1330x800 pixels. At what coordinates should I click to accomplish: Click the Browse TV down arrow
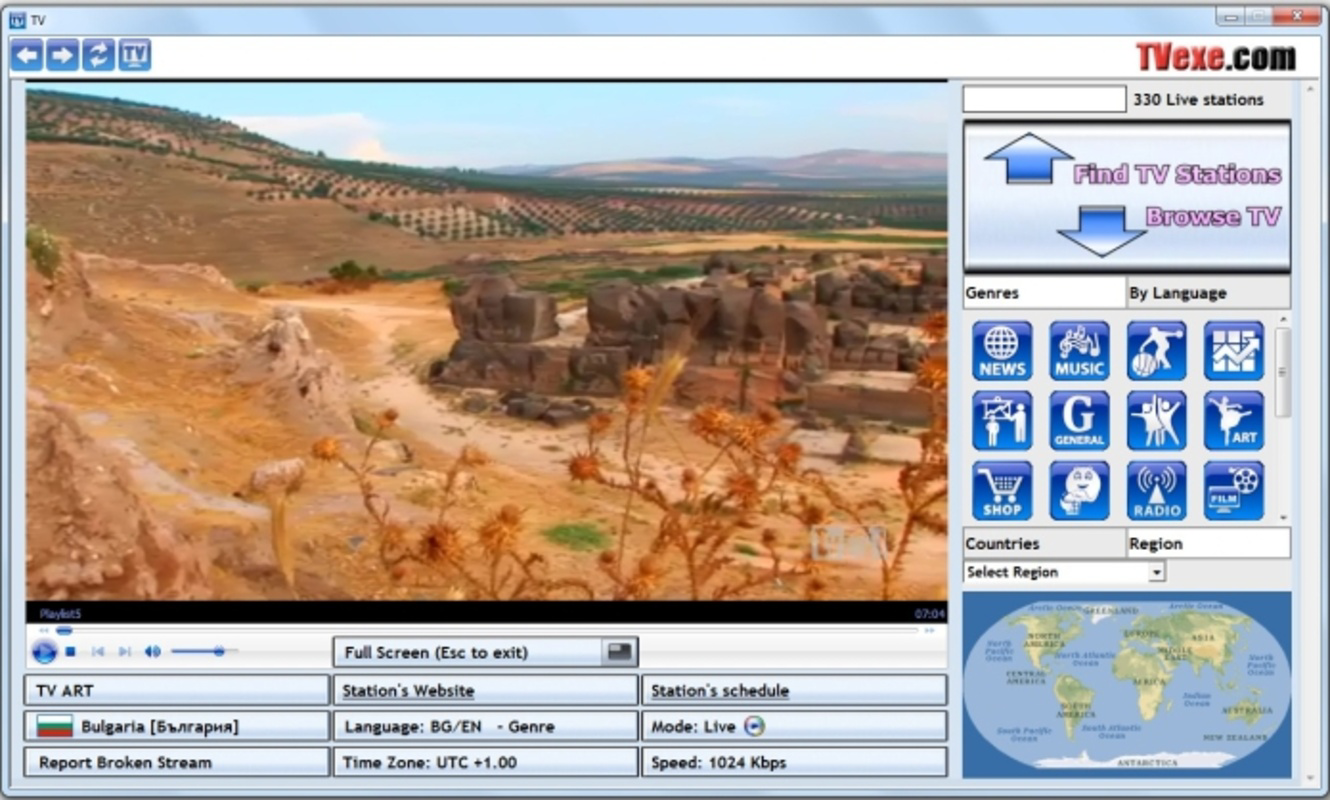[1101, 230]
